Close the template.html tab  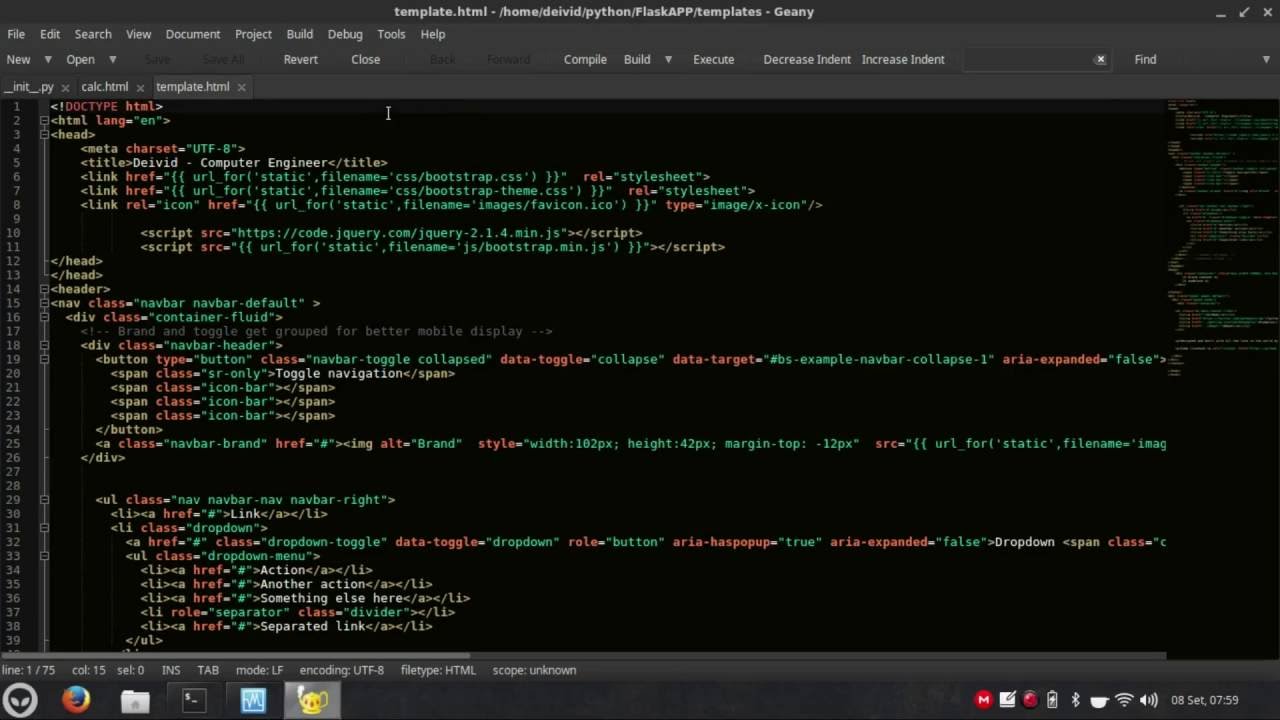pos(241,88)
